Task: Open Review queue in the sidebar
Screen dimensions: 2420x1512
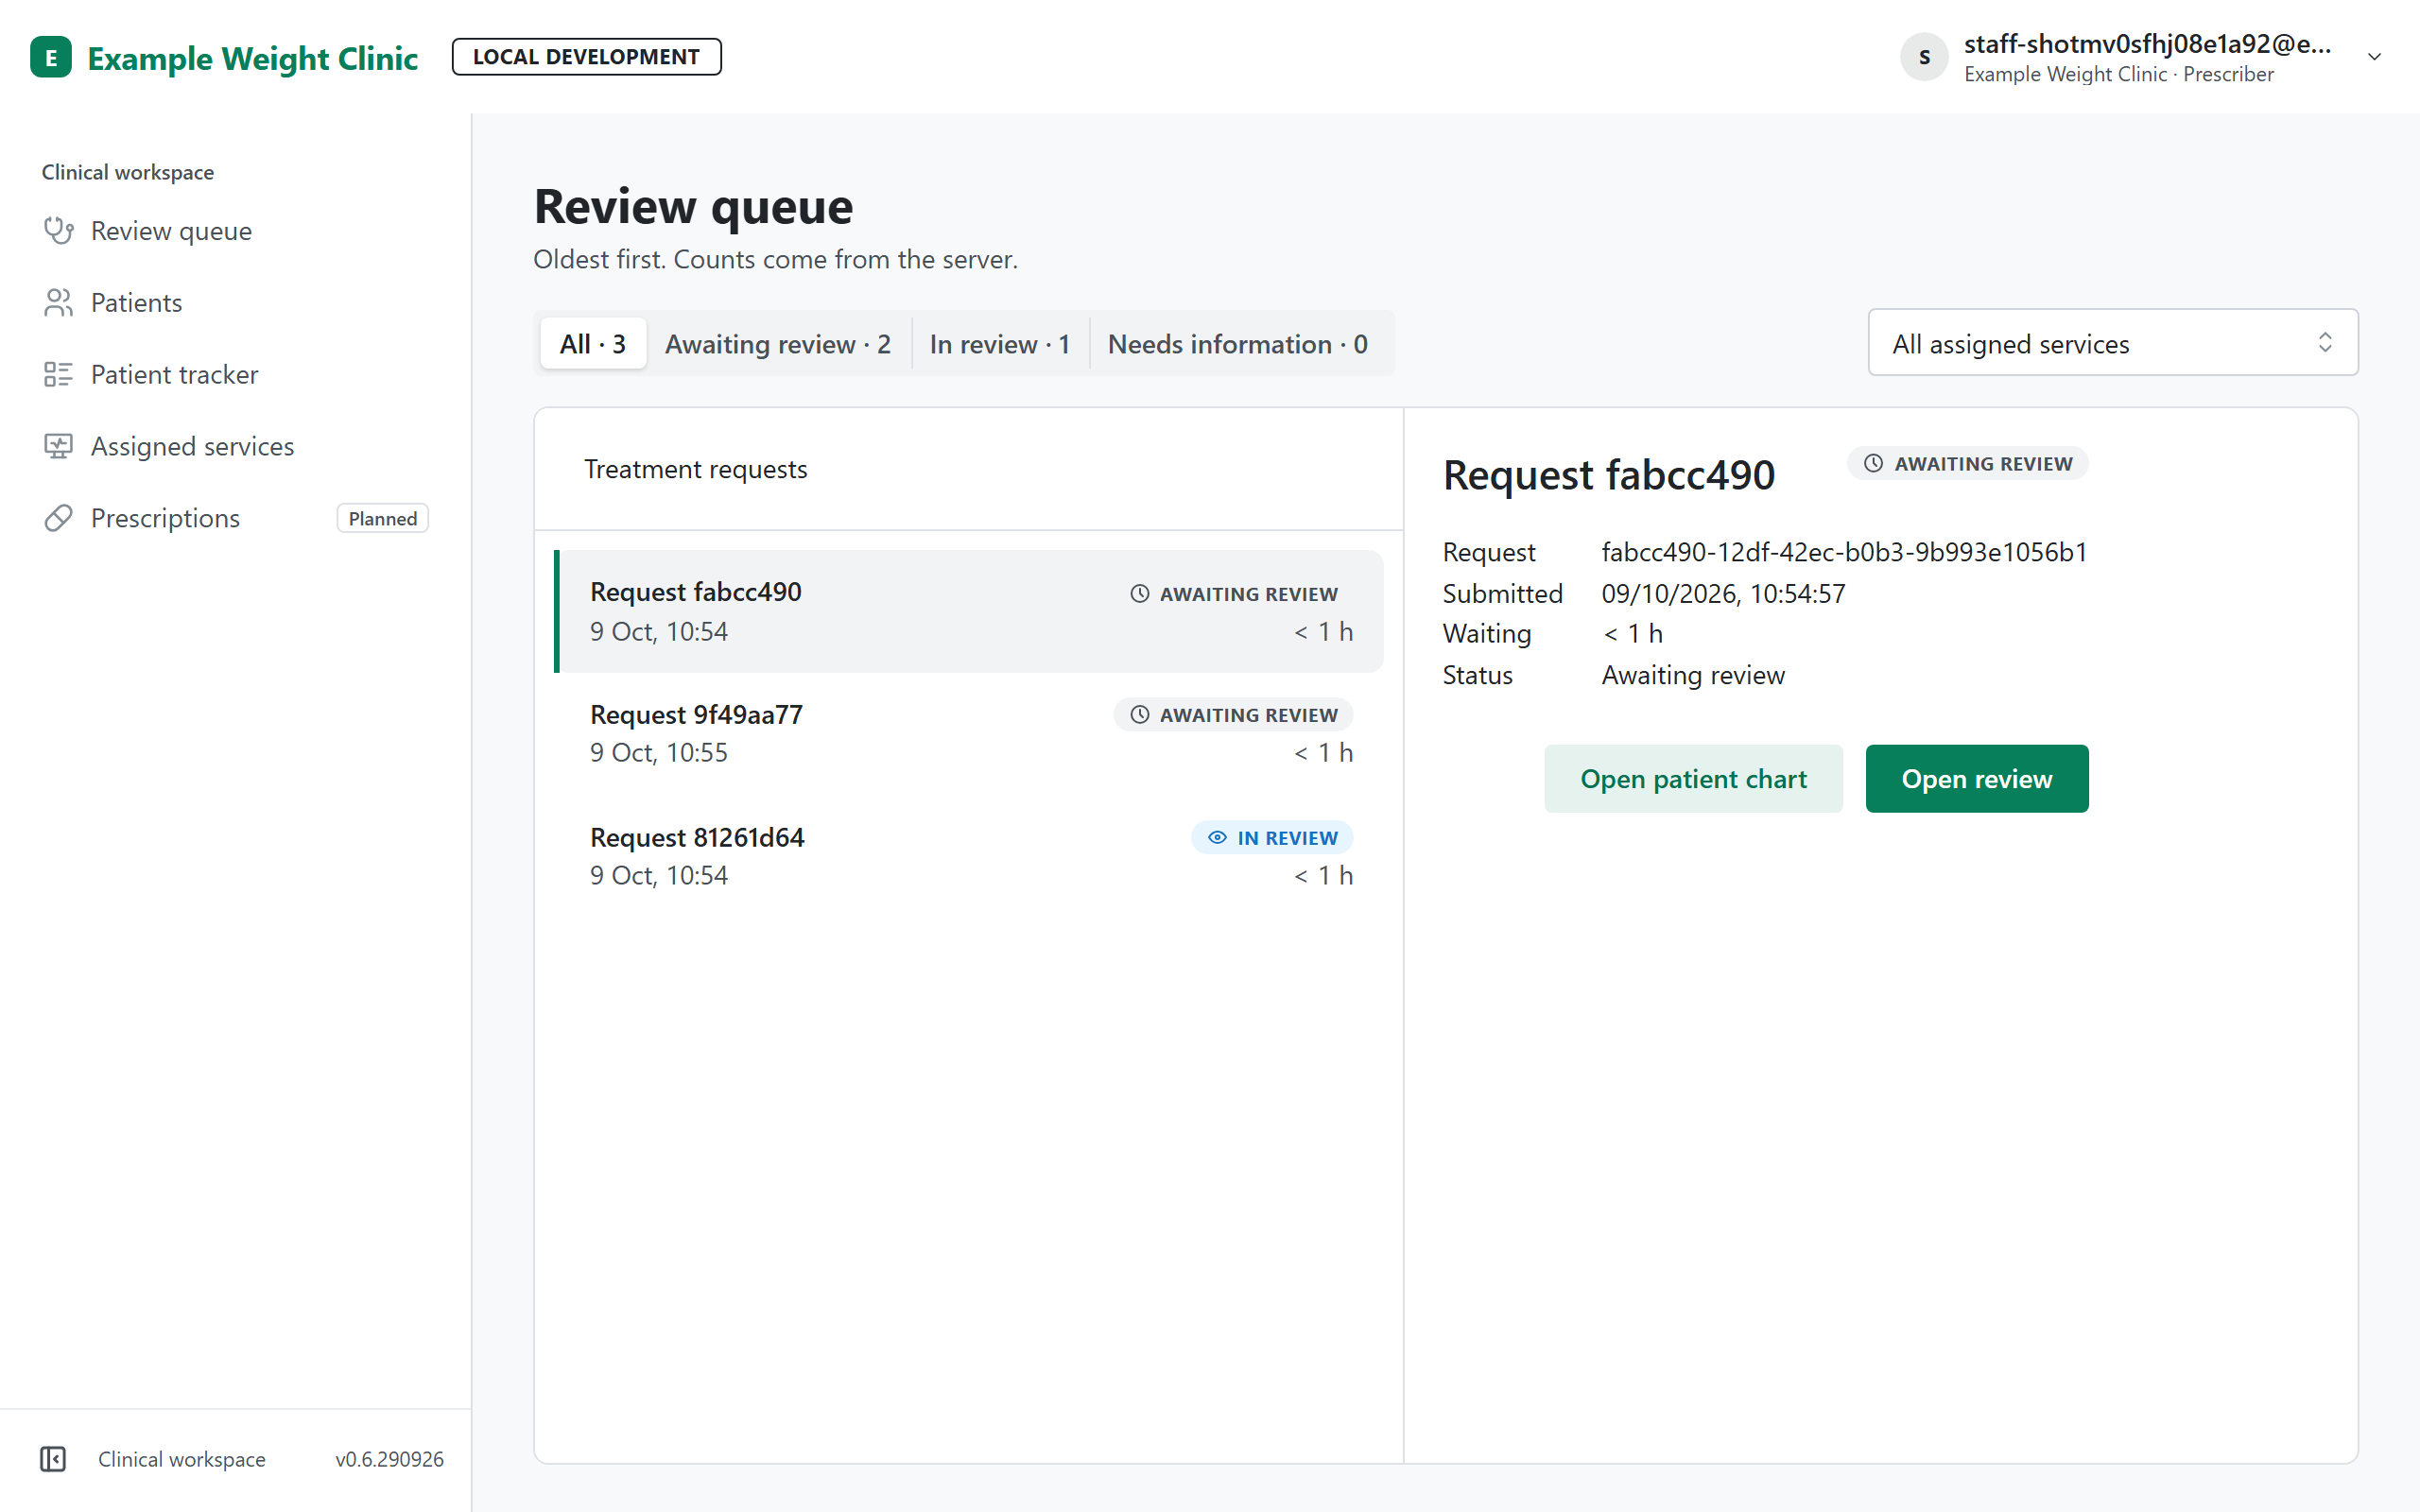Action: 235,231
